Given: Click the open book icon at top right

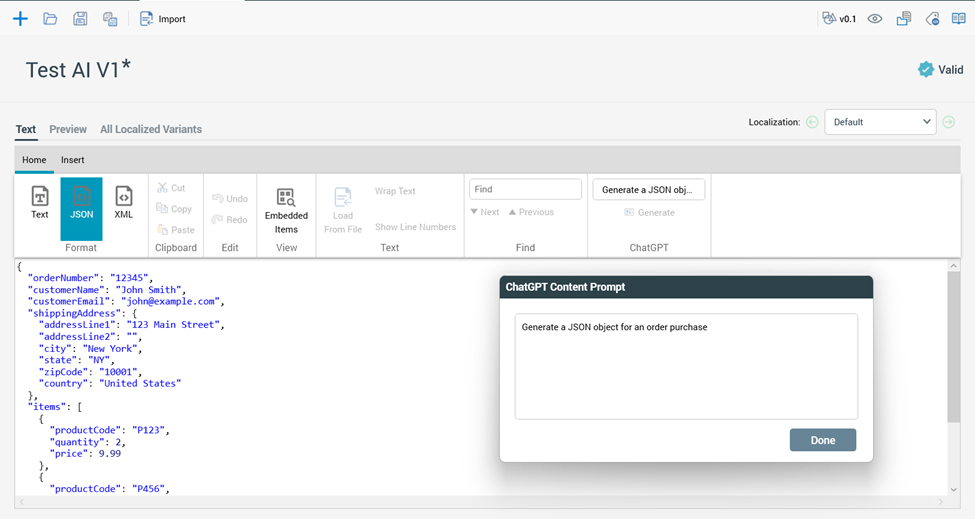Looking at the screenshot, I should click(959, 19).
